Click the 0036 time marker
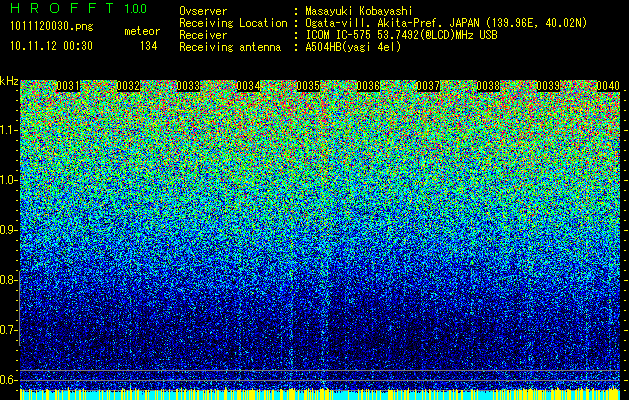Screen dimensions: 629x400 (368, 86)
